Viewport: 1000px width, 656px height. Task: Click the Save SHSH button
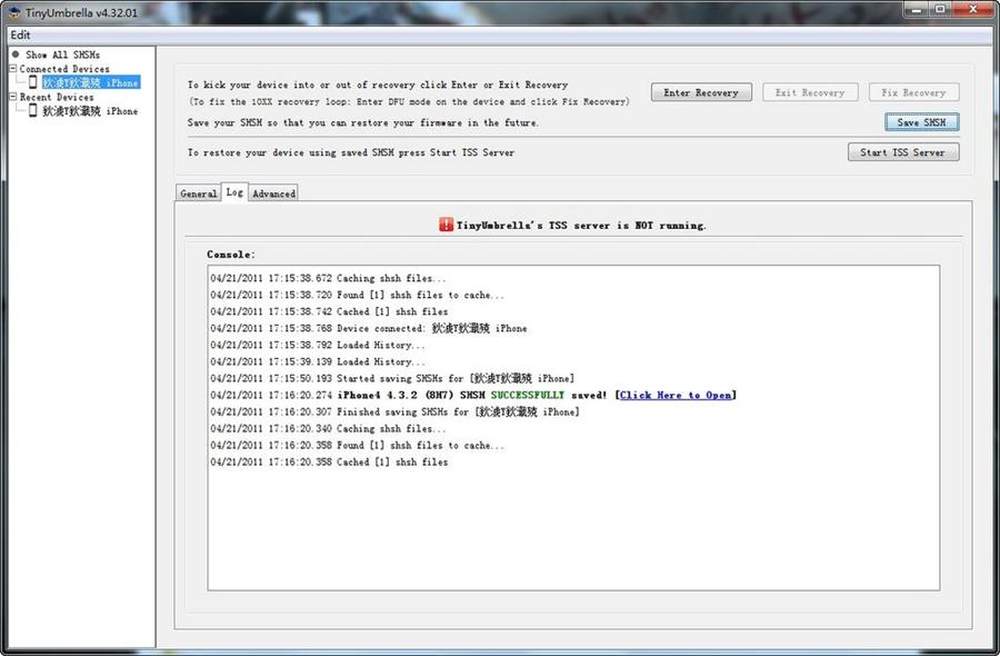coord(922,122)
